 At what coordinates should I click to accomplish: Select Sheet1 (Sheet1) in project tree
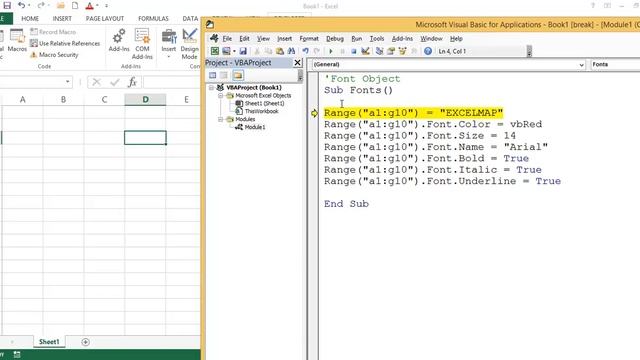(x=264, y=103)
